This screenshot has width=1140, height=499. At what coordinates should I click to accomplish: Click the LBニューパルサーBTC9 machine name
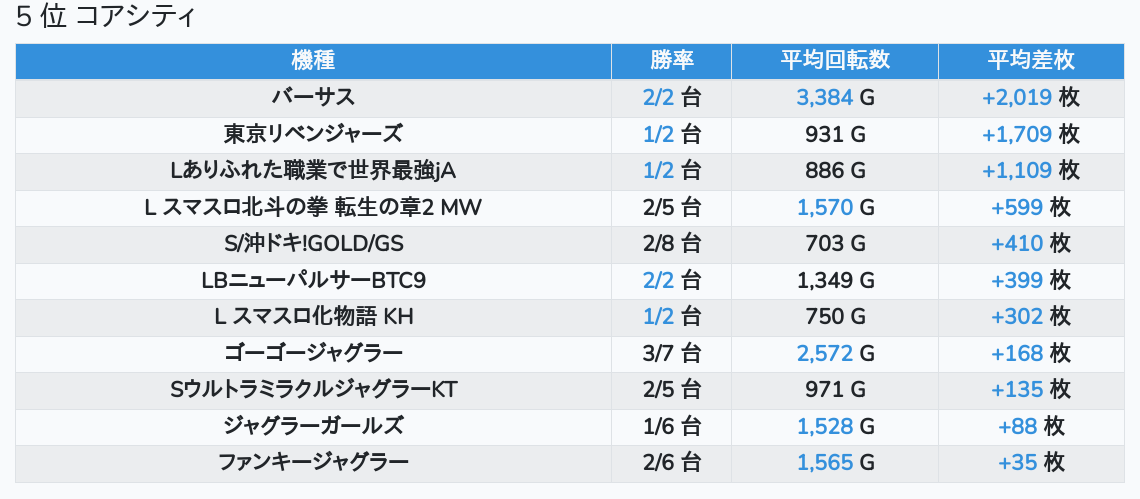[x=313, y=280]
